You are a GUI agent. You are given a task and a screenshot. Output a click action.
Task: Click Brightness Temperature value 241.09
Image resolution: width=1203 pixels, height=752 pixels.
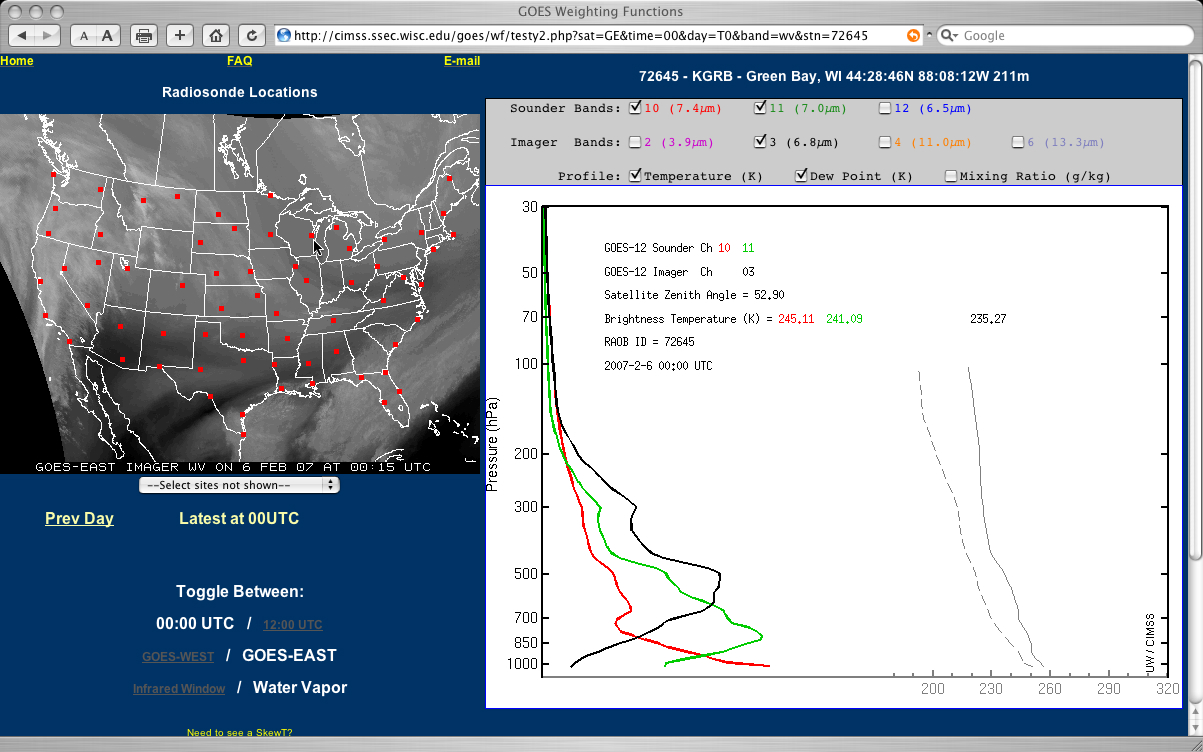844,319
